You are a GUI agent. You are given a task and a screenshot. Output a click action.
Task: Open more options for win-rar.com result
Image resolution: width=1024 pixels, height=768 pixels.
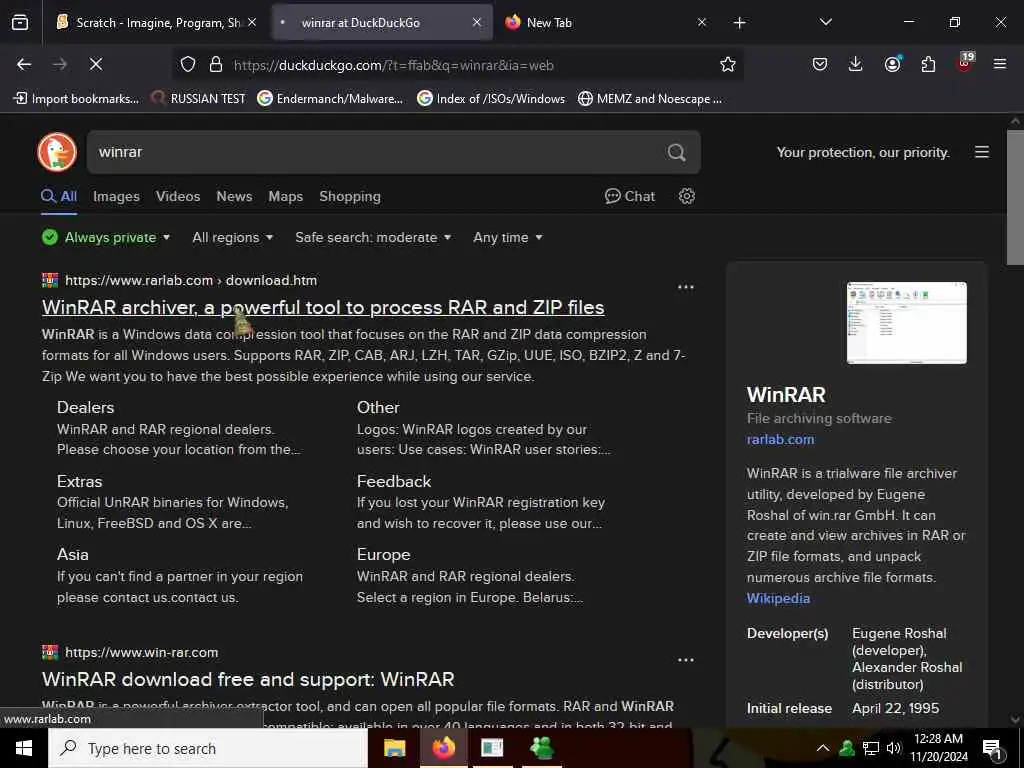click(686, 660)
